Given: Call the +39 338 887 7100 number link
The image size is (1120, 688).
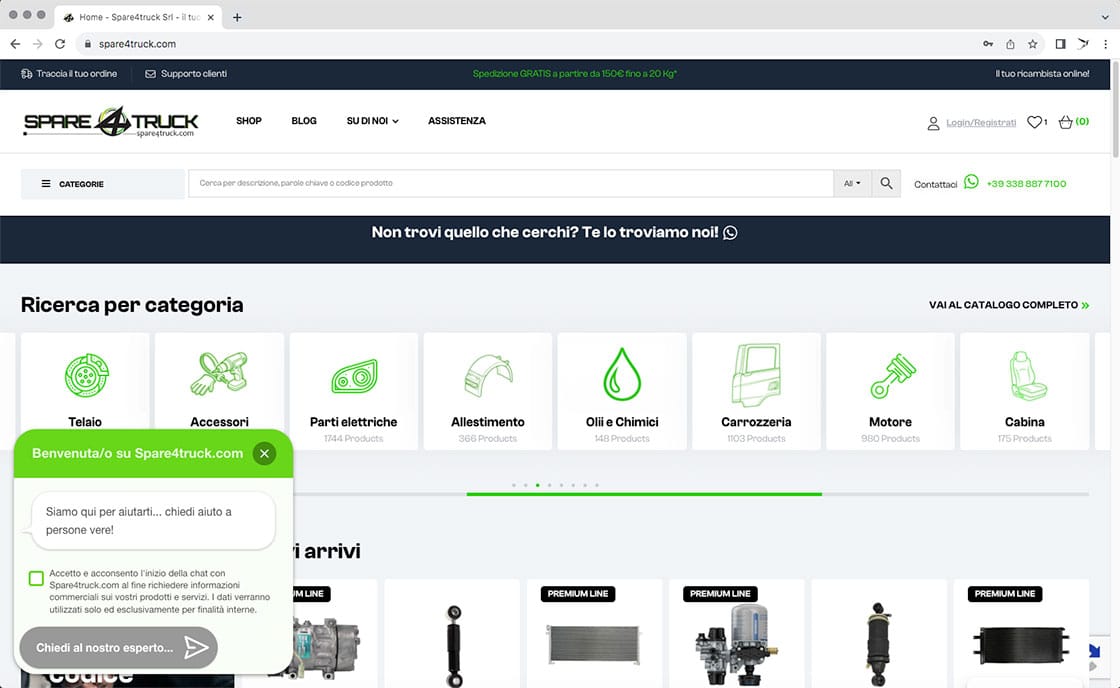Looking at the screenshot, I should [1026, 184].
